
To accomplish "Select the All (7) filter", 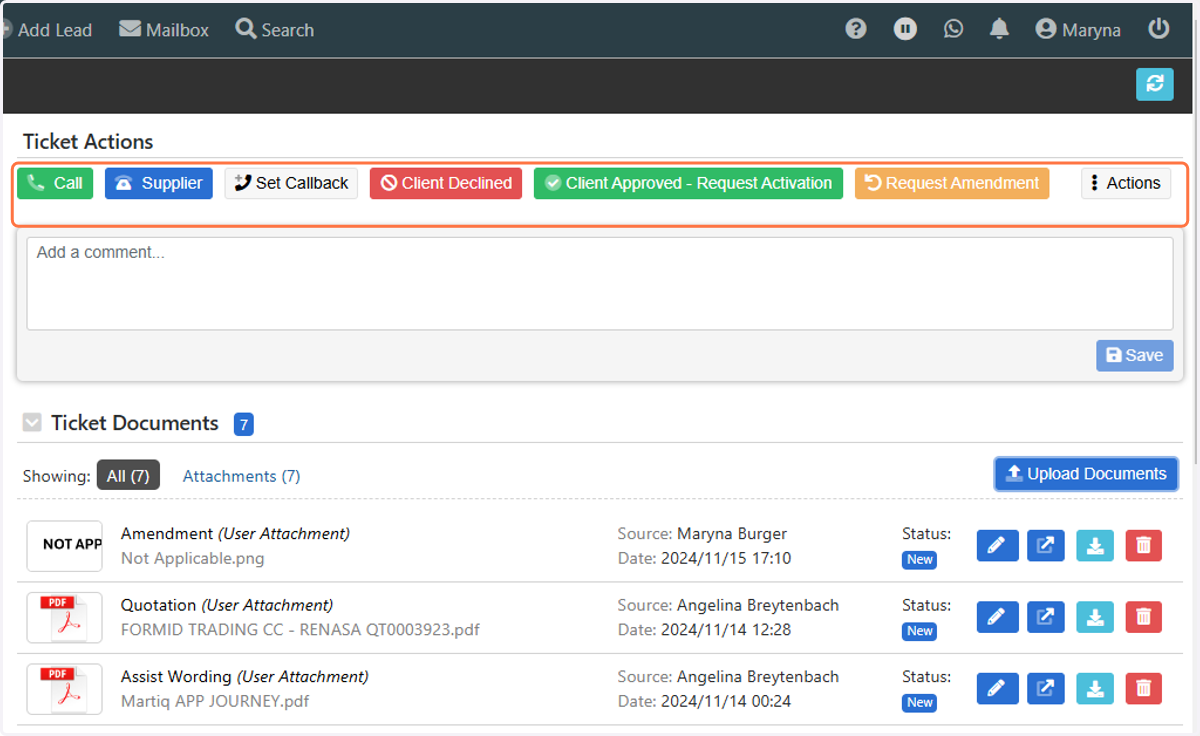I will click(x=128, y=476).
